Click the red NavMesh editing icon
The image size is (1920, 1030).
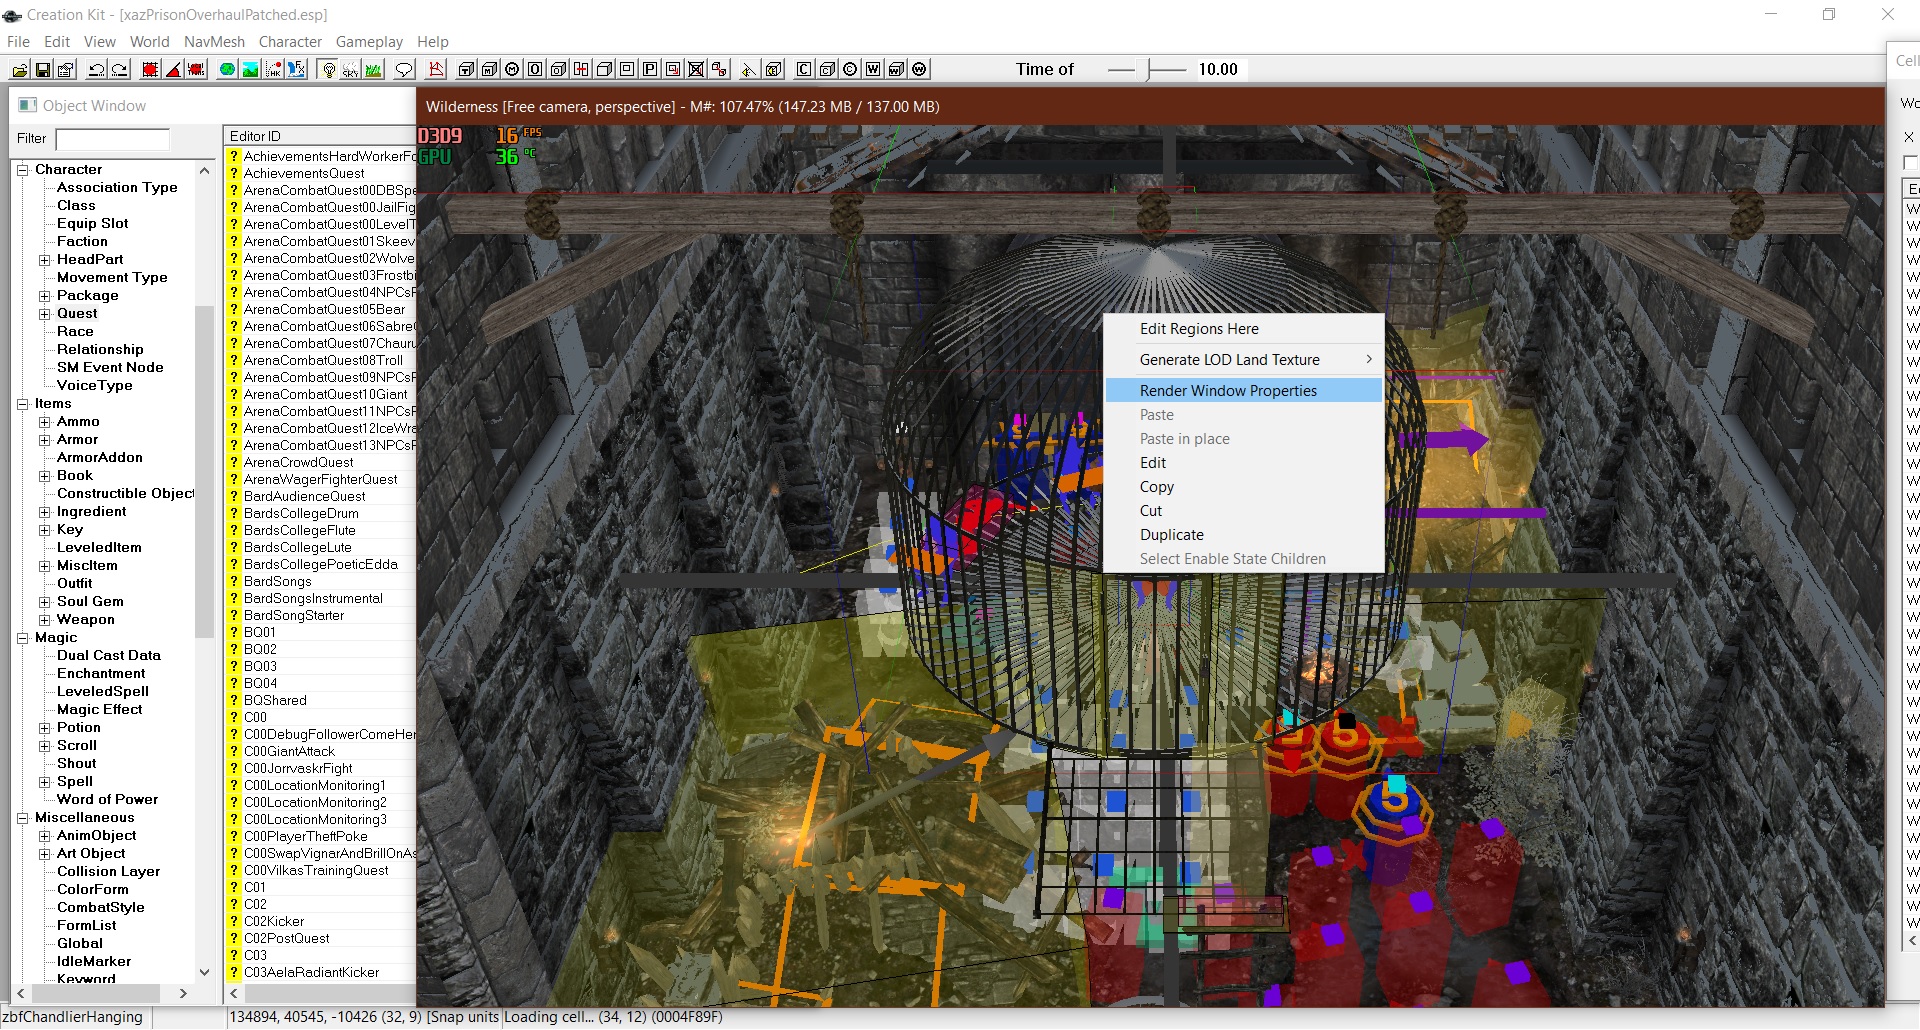pyautogui.click(x=435, y=69)
